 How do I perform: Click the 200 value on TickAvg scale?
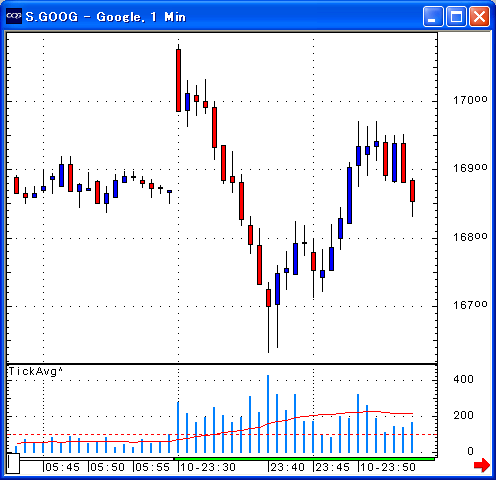point(463,415)
